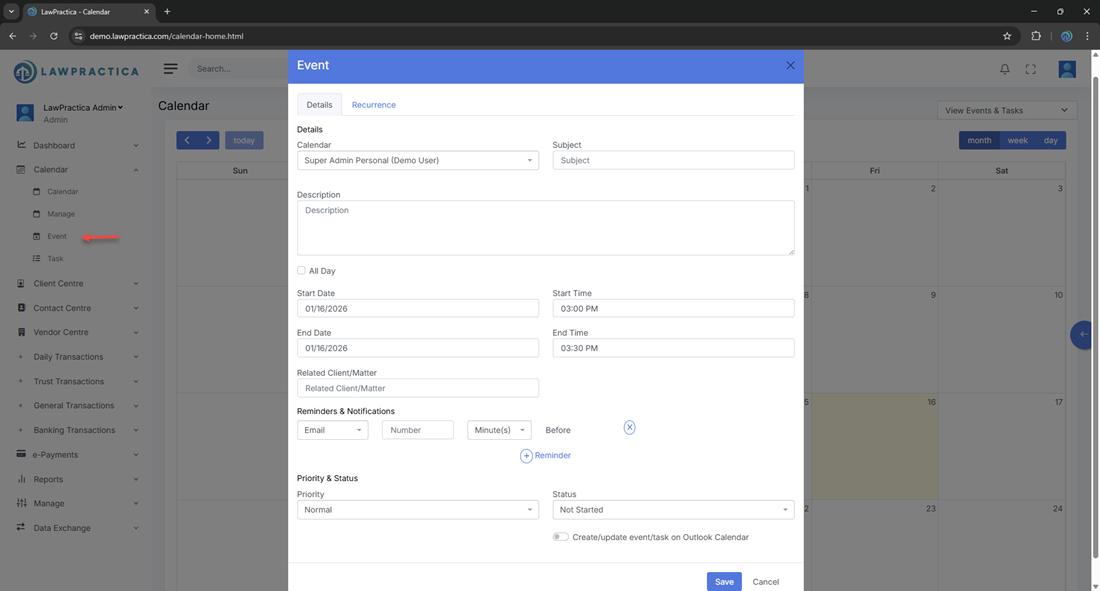1100x591 pixels.
Task: Open the Calendar selection dropdown
Action: pyautogui.click(x=417, y=160)
